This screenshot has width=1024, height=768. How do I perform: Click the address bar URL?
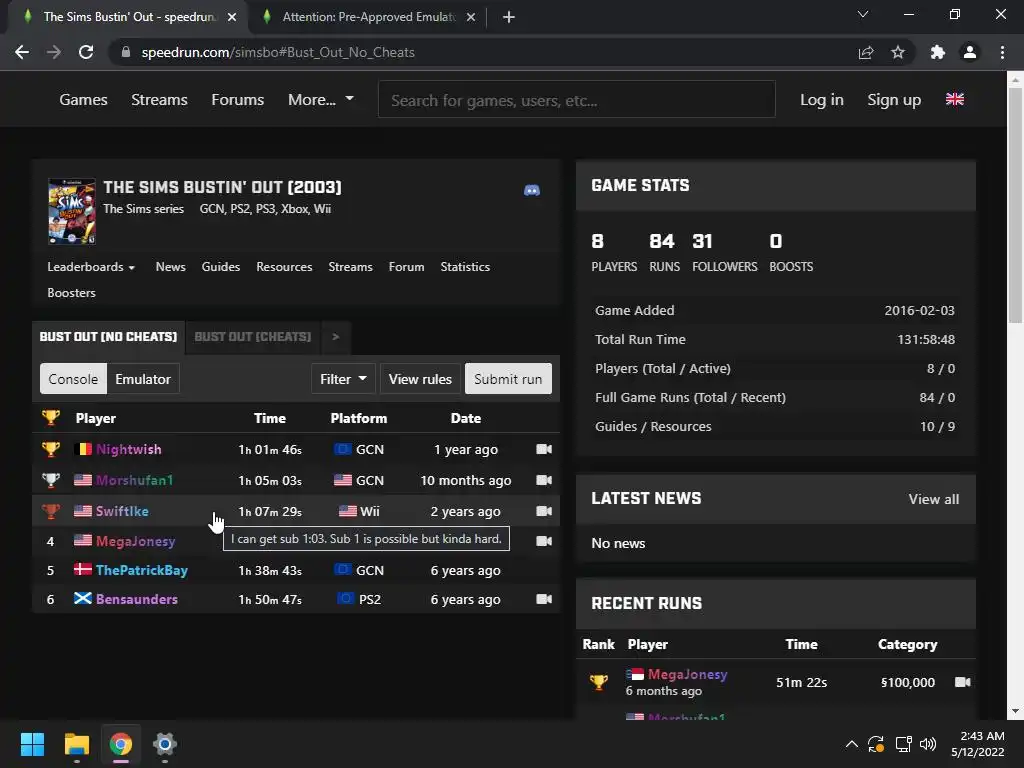coord(278,52)
